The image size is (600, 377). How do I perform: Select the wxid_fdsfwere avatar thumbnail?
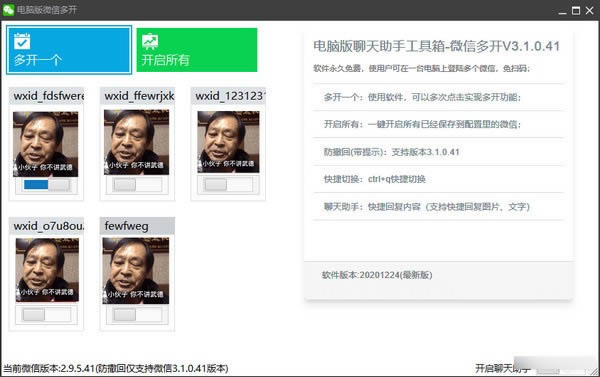(x=46, y=144)
